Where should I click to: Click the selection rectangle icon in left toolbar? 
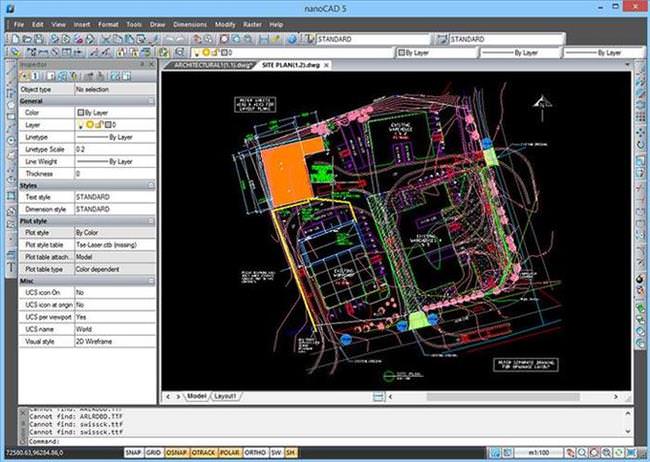[11, 196]
